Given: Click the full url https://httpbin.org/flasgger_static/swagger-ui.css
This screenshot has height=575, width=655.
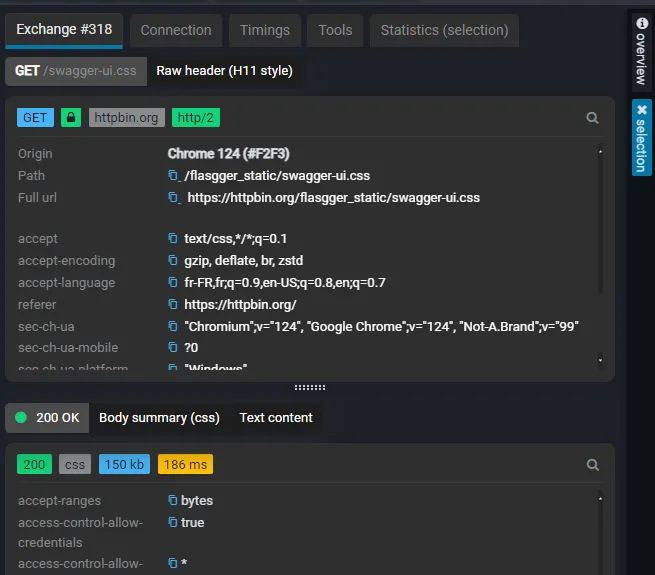Looking at the screenshot, I should pyautogui.click(x=333, y=197).
